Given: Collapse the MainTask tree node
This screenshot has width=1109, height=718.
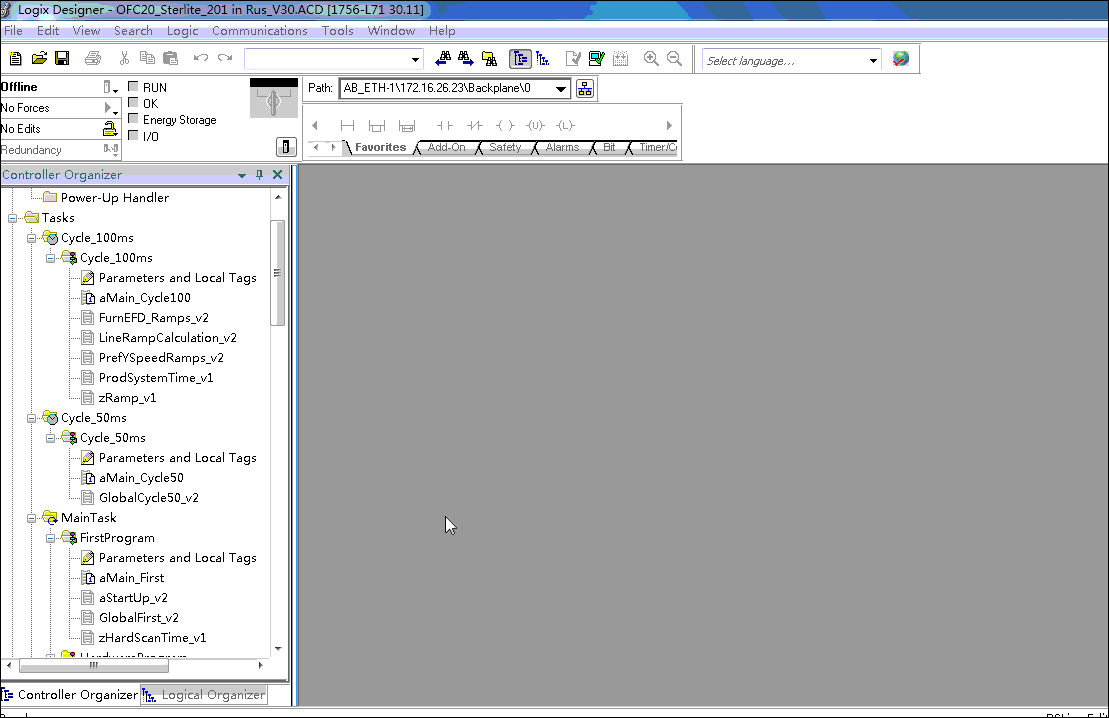Looking at the screenshot, I should coord(32,518).
